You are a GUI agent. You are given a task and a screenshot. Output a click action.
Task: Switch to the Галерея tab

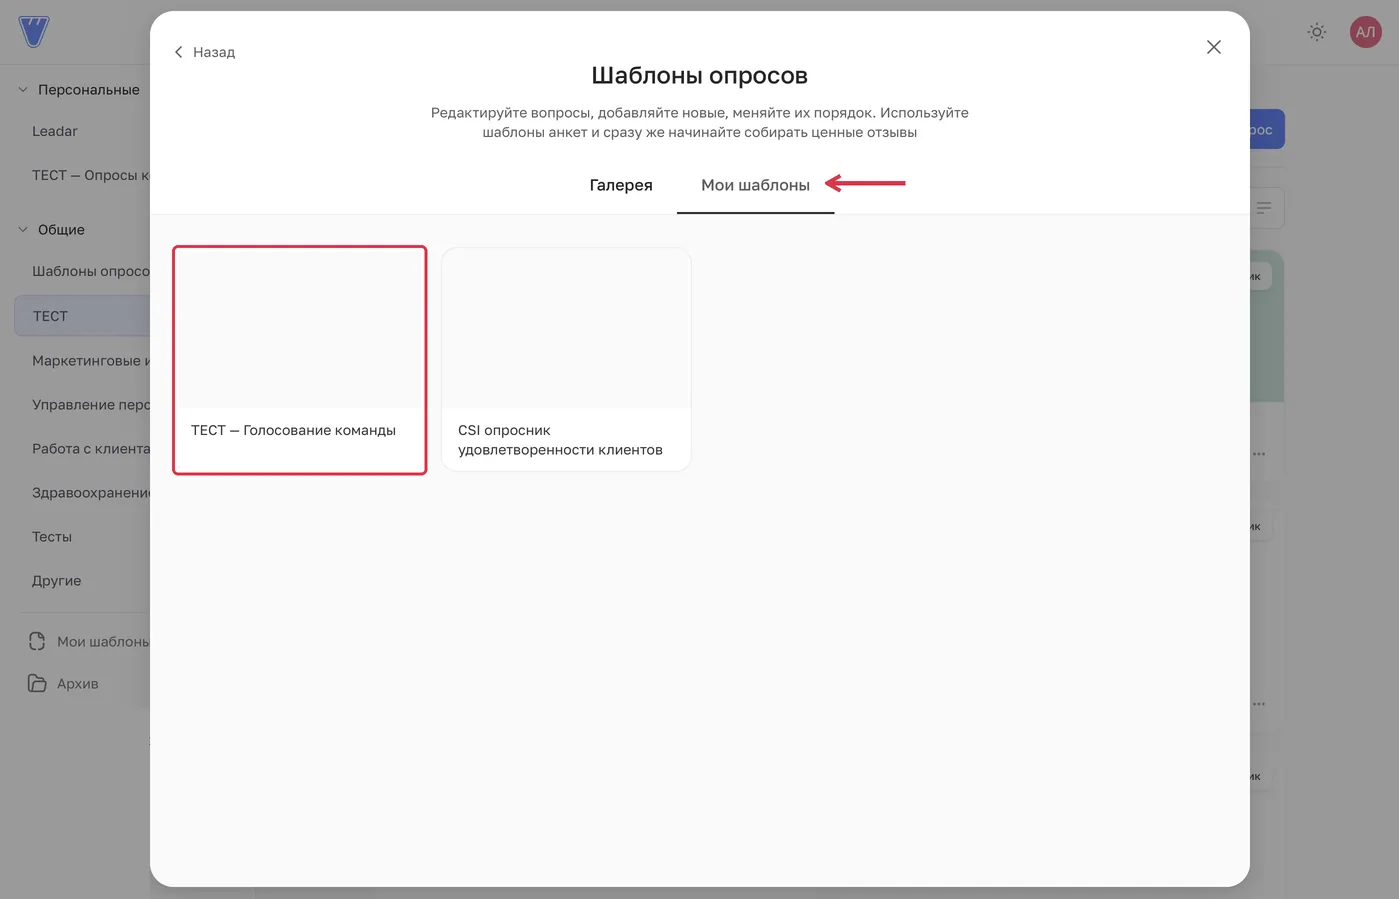point(621,185)
